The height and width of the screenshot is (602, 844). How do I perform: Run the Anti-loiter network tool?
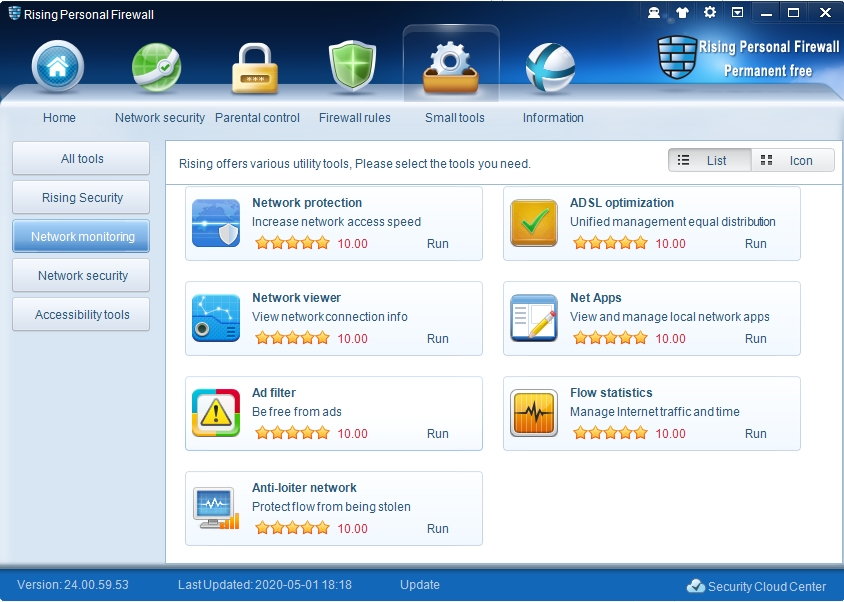tap(438, 529)
